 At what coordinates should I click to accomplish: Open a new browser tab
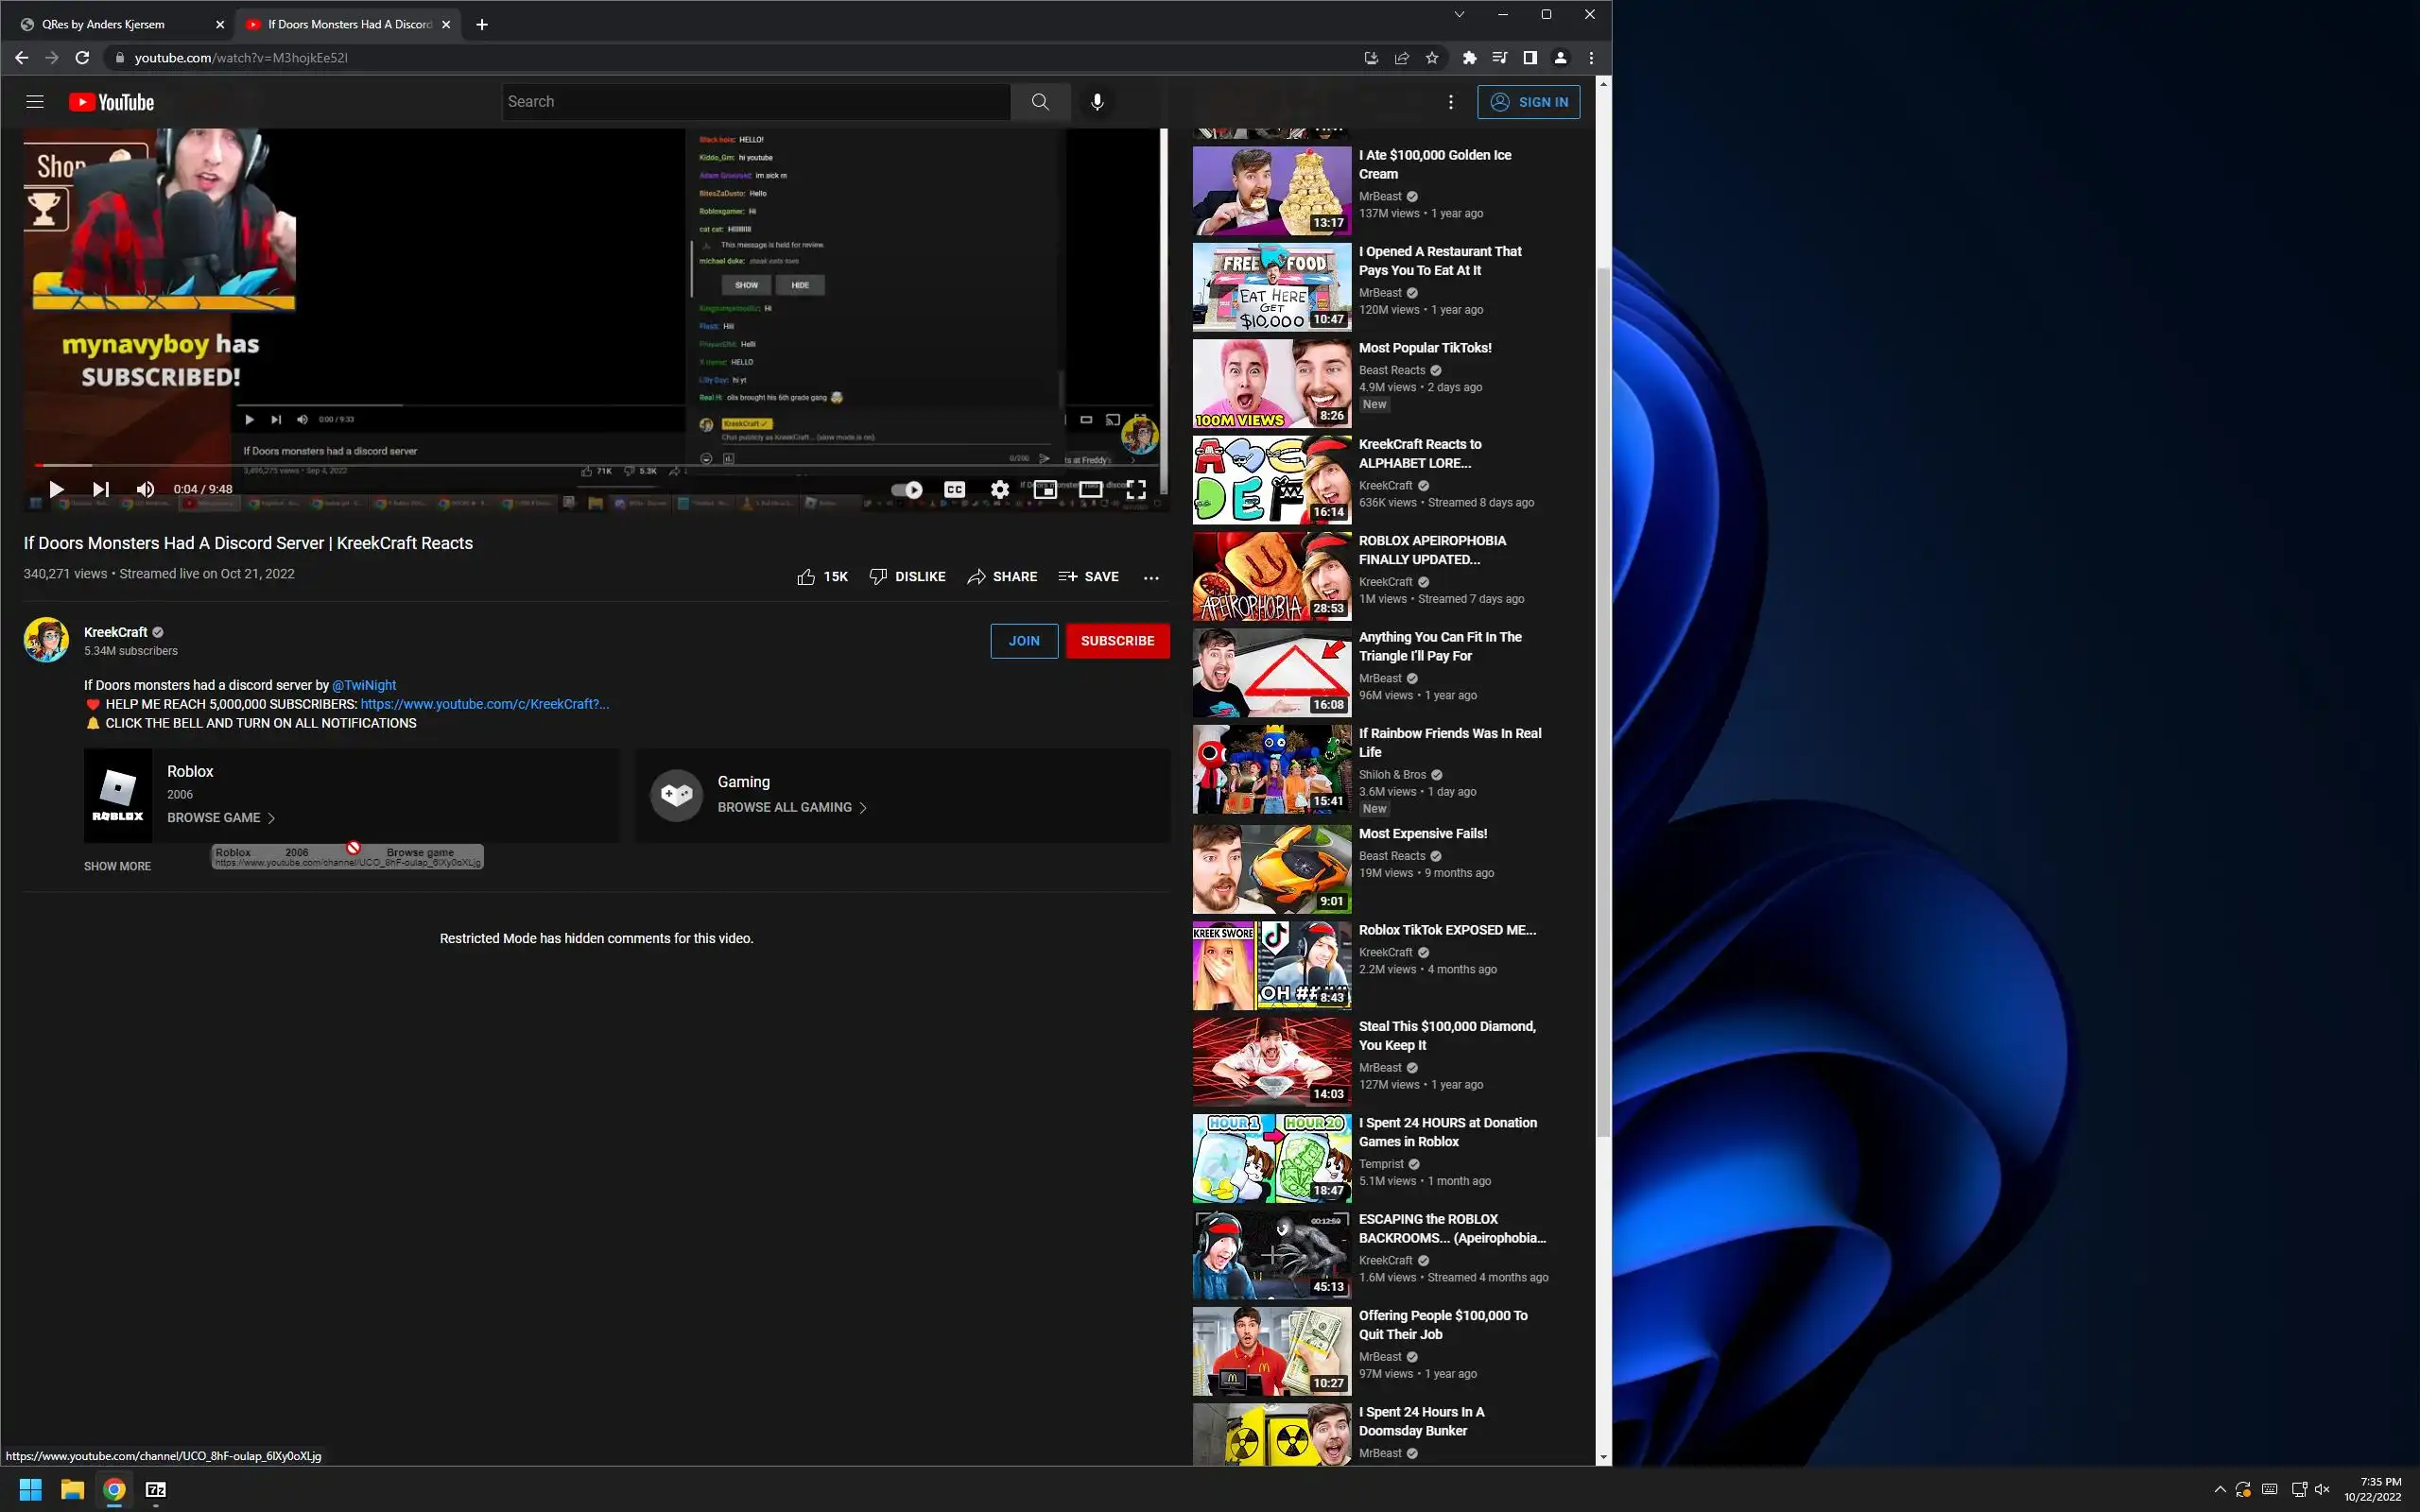pyautogui.click(x=482, y=24)
